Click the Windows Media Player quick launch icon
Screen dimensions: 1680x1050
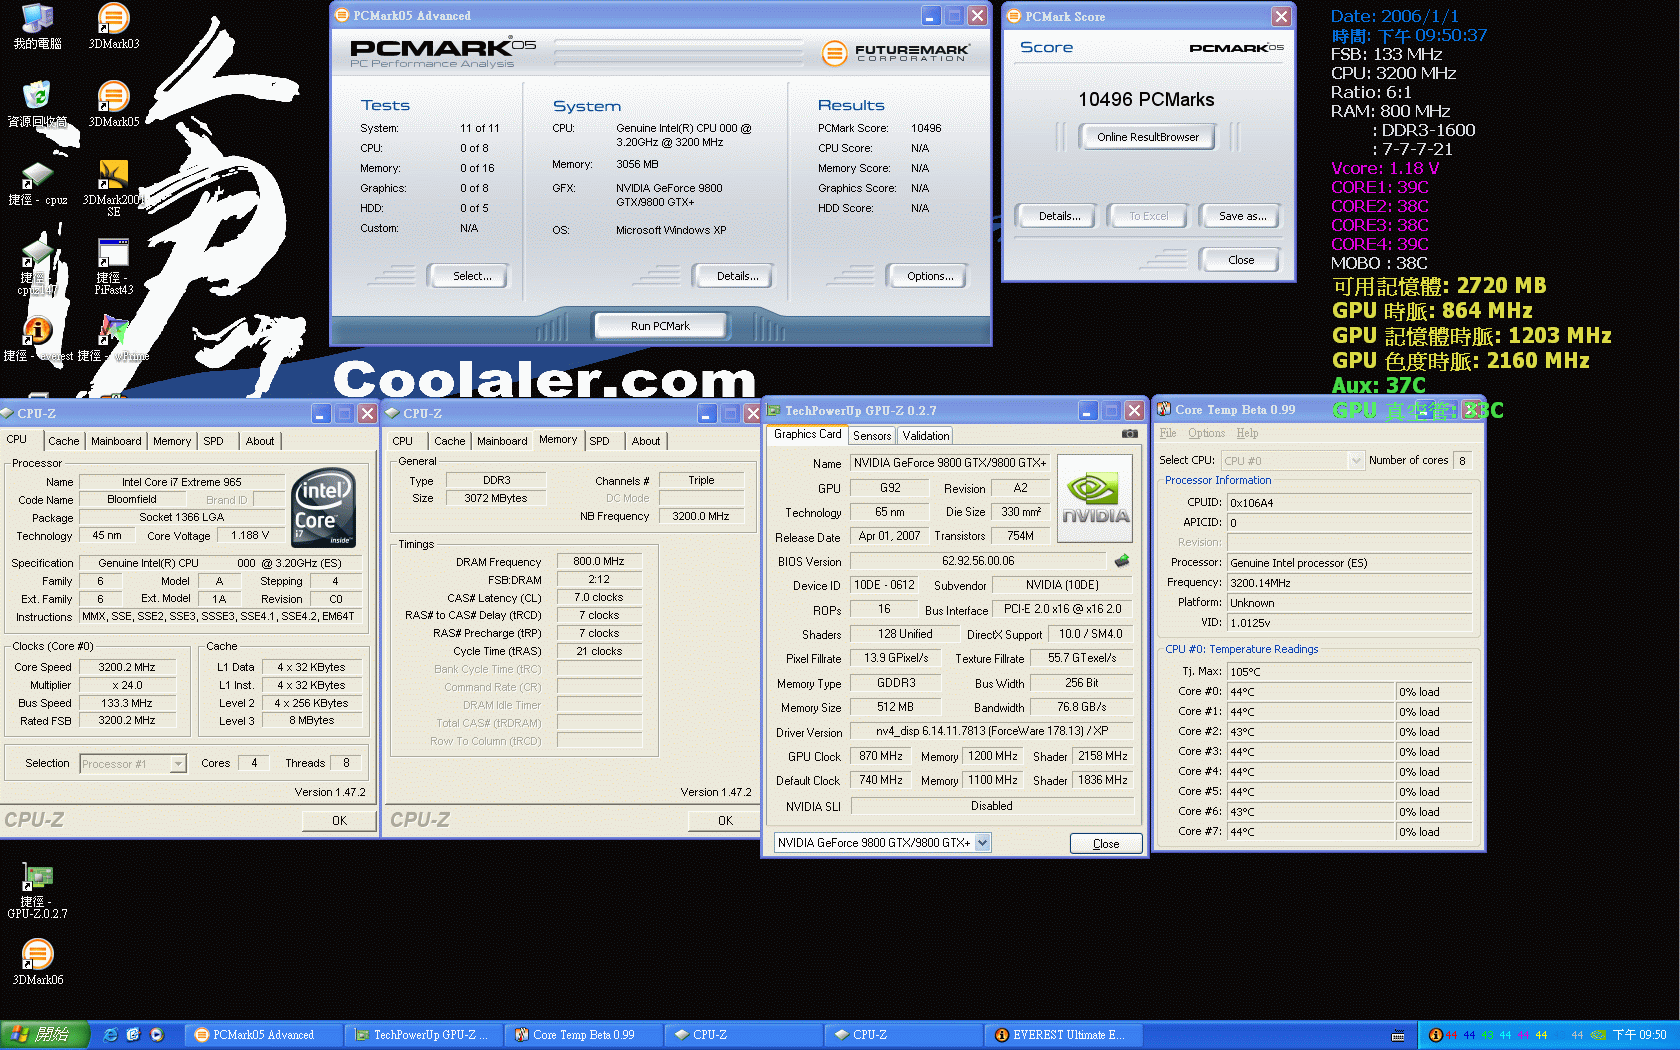tap(157, 1035)
